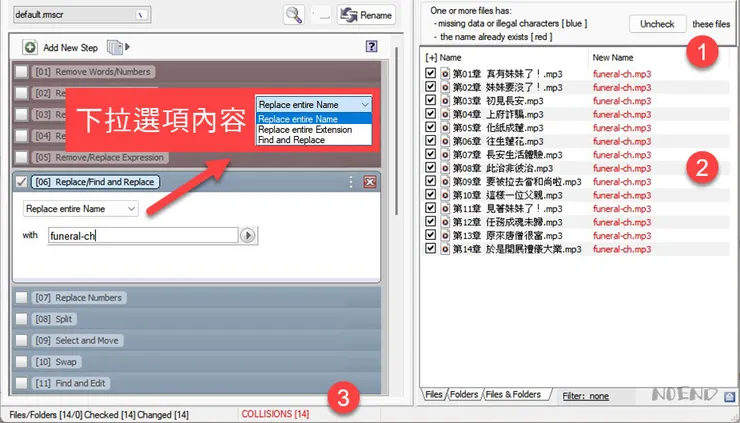The height and width of the screenshot is (423, 740).
Task: Expand step 08 Split label
Action: [54, 319]
